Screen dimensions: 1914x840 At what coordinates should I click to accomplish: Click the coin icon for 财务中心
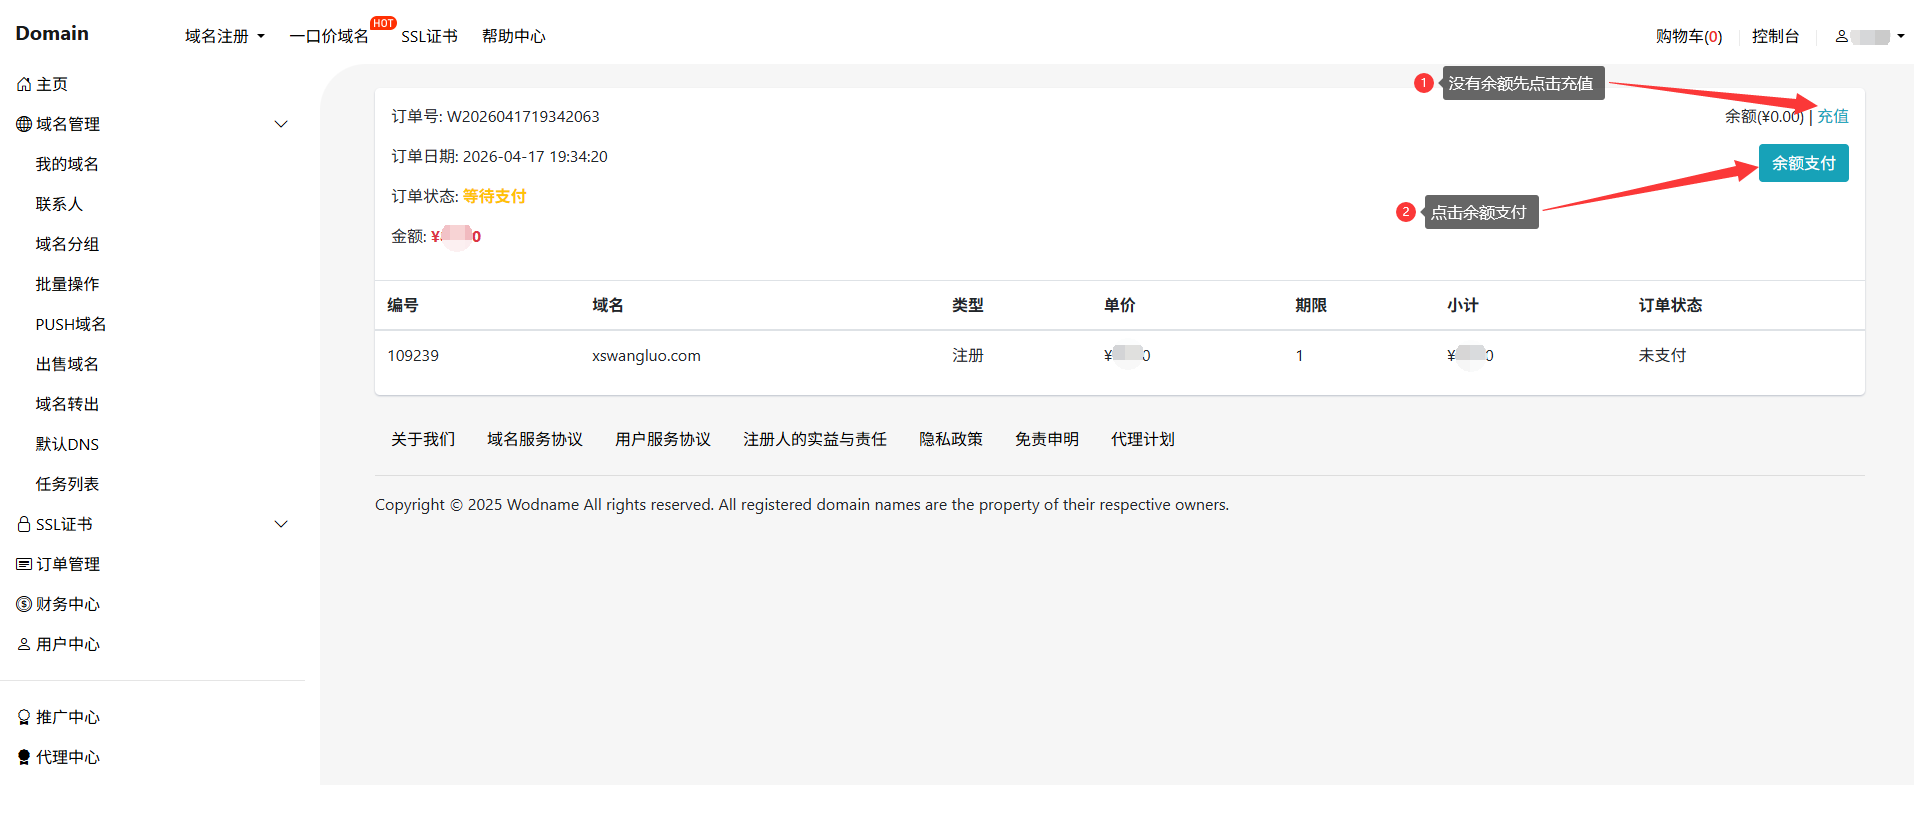pos(24,604)
